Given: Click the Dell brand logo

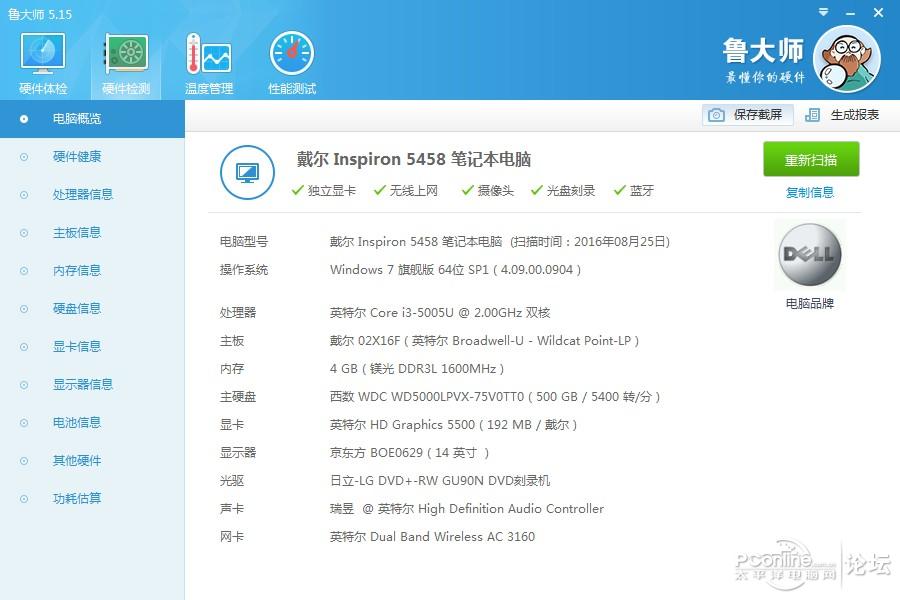Looking at the screenshot, I should click(809, 254).
